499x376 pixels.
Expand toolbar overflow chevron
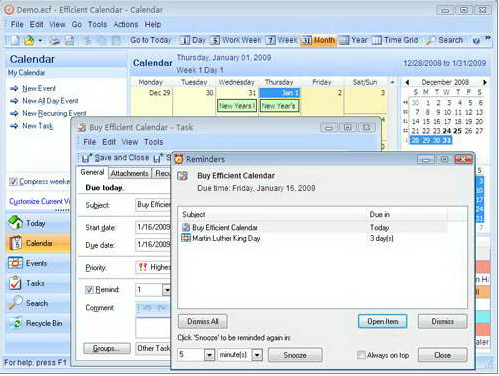click(488, 38)
